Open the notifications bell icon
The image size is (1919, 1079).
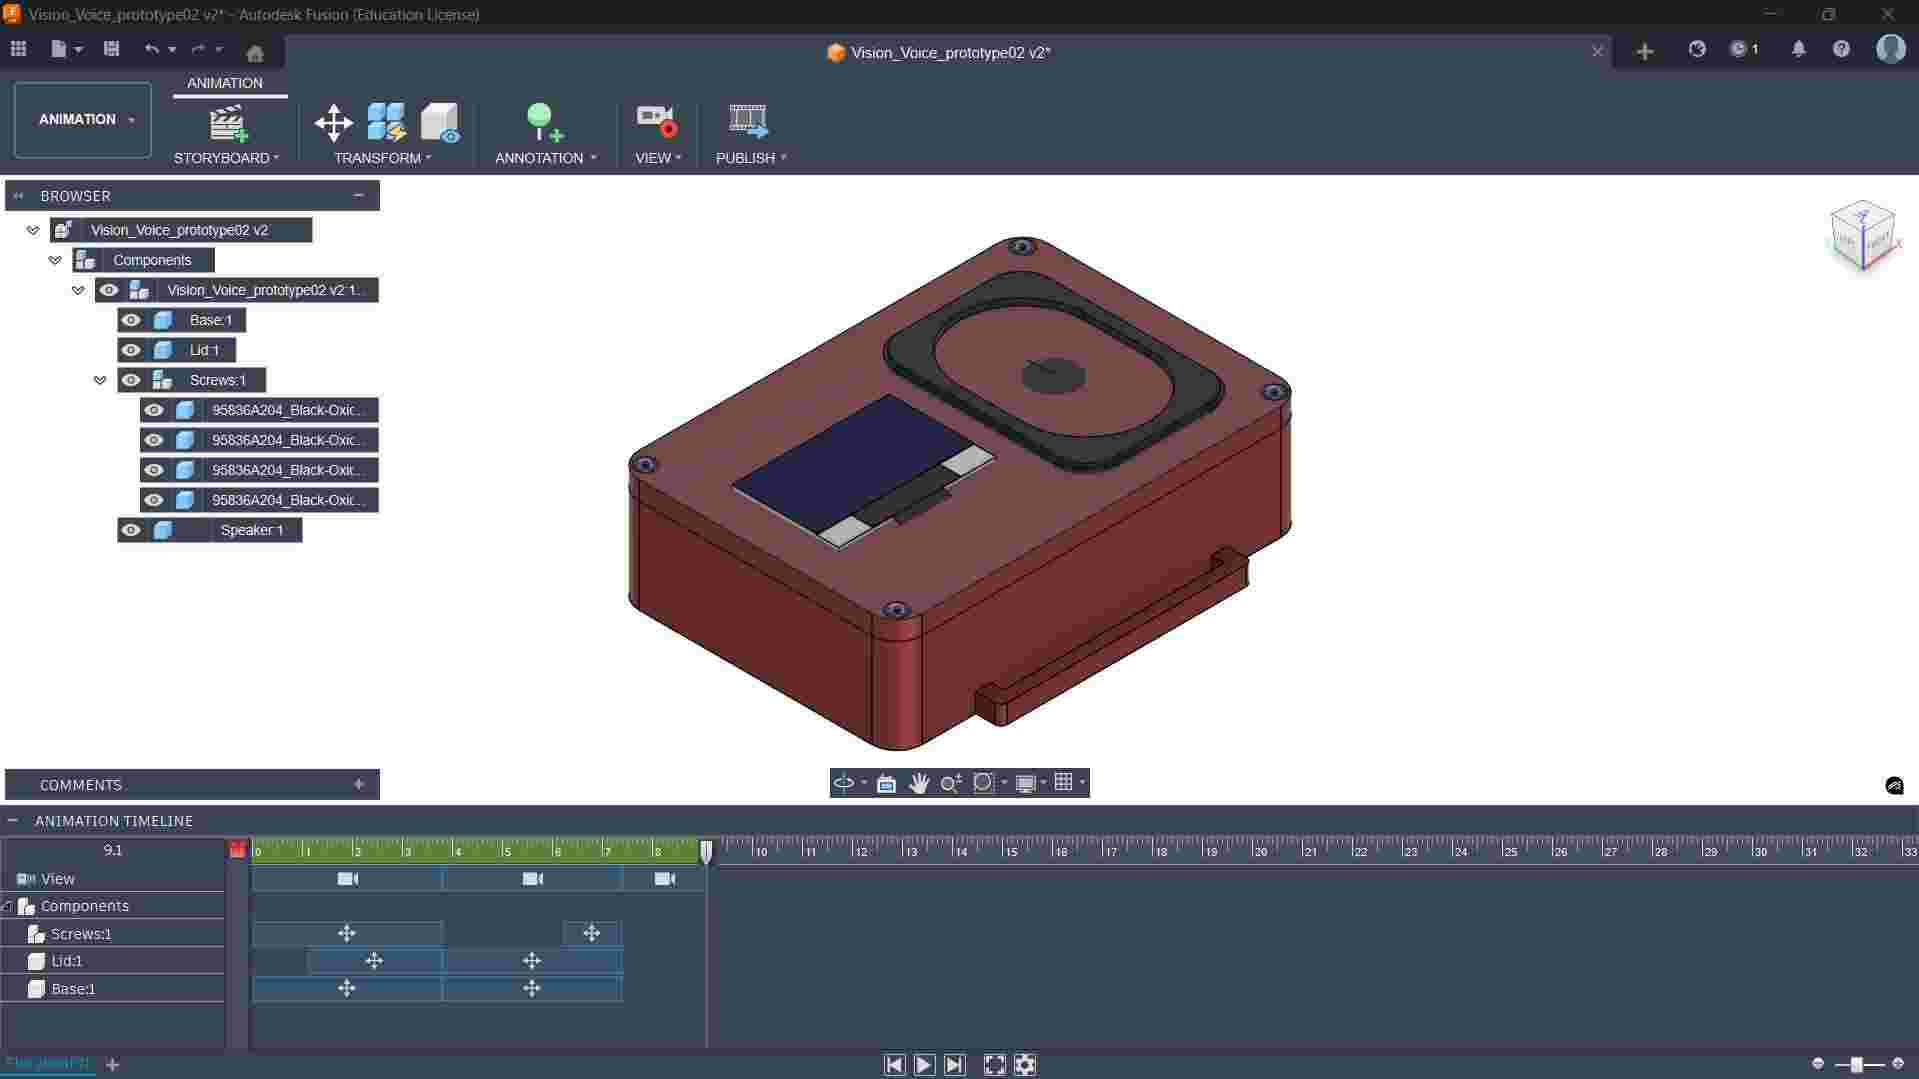(x=1799, y=49)
